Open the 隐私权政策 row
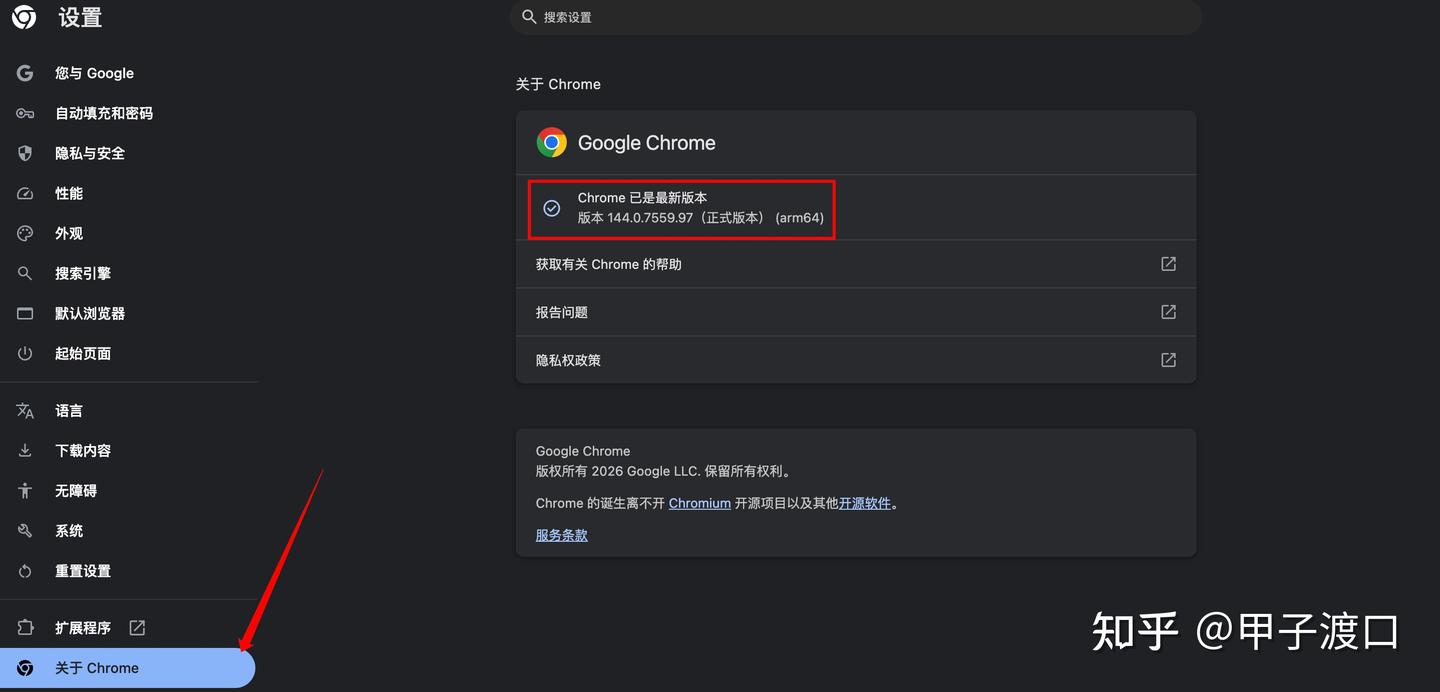Image resolution: width=1440 pixels, height=692 pixels. (856, 360)
